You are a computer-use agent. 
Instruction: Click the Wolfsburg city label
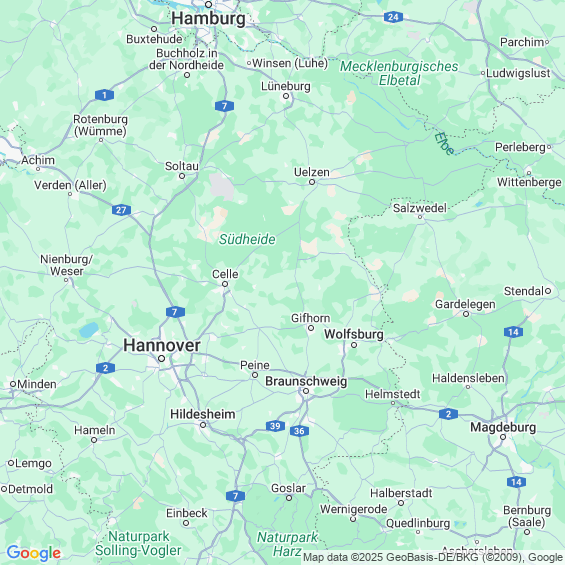(354, 334)
